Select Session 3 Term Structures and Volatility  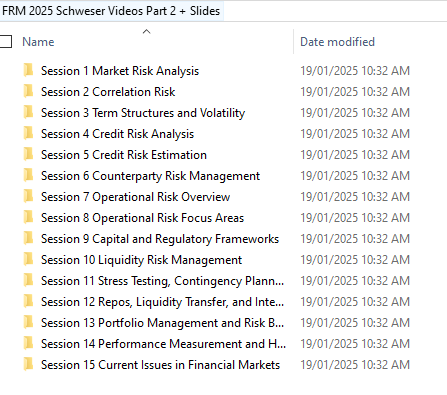(143, 113)
